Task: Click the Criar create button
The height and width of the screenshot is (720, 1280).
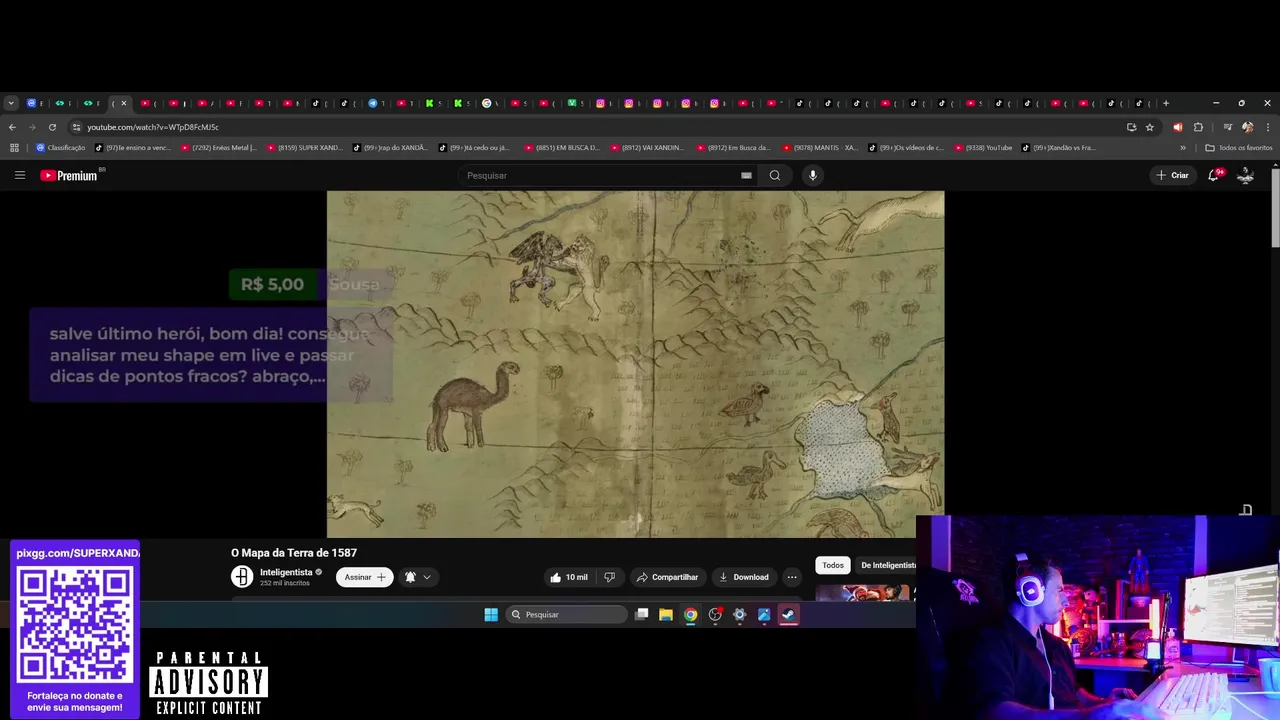Action: pyautogui.click(x=1173, y=175)
